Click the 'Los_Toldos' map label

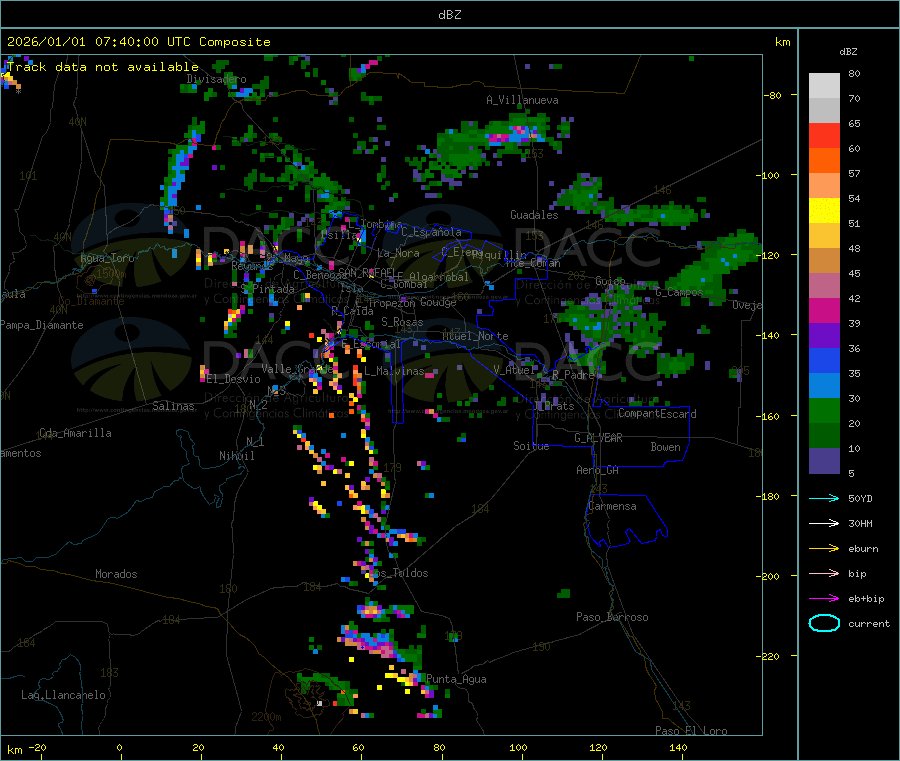(398, 573)
